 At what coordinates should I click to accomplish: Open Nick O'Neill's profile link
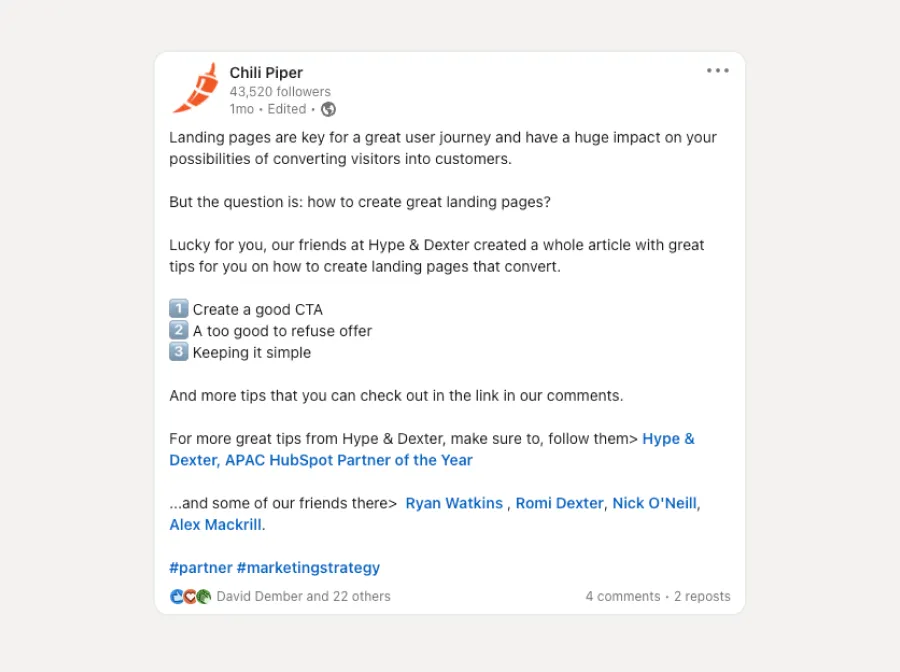(x=655, y=503)
